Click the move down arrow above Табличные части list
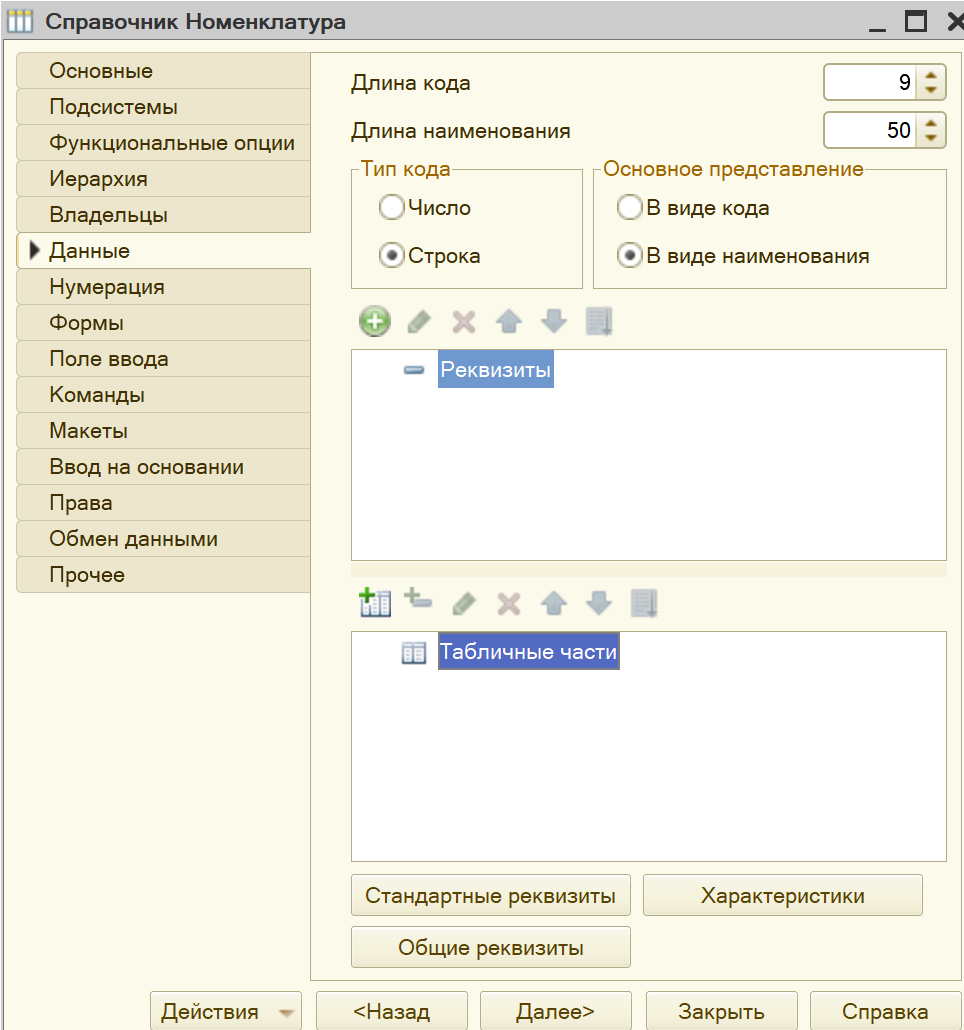This screenshot has width=964, height=1030. coord(599,603)
